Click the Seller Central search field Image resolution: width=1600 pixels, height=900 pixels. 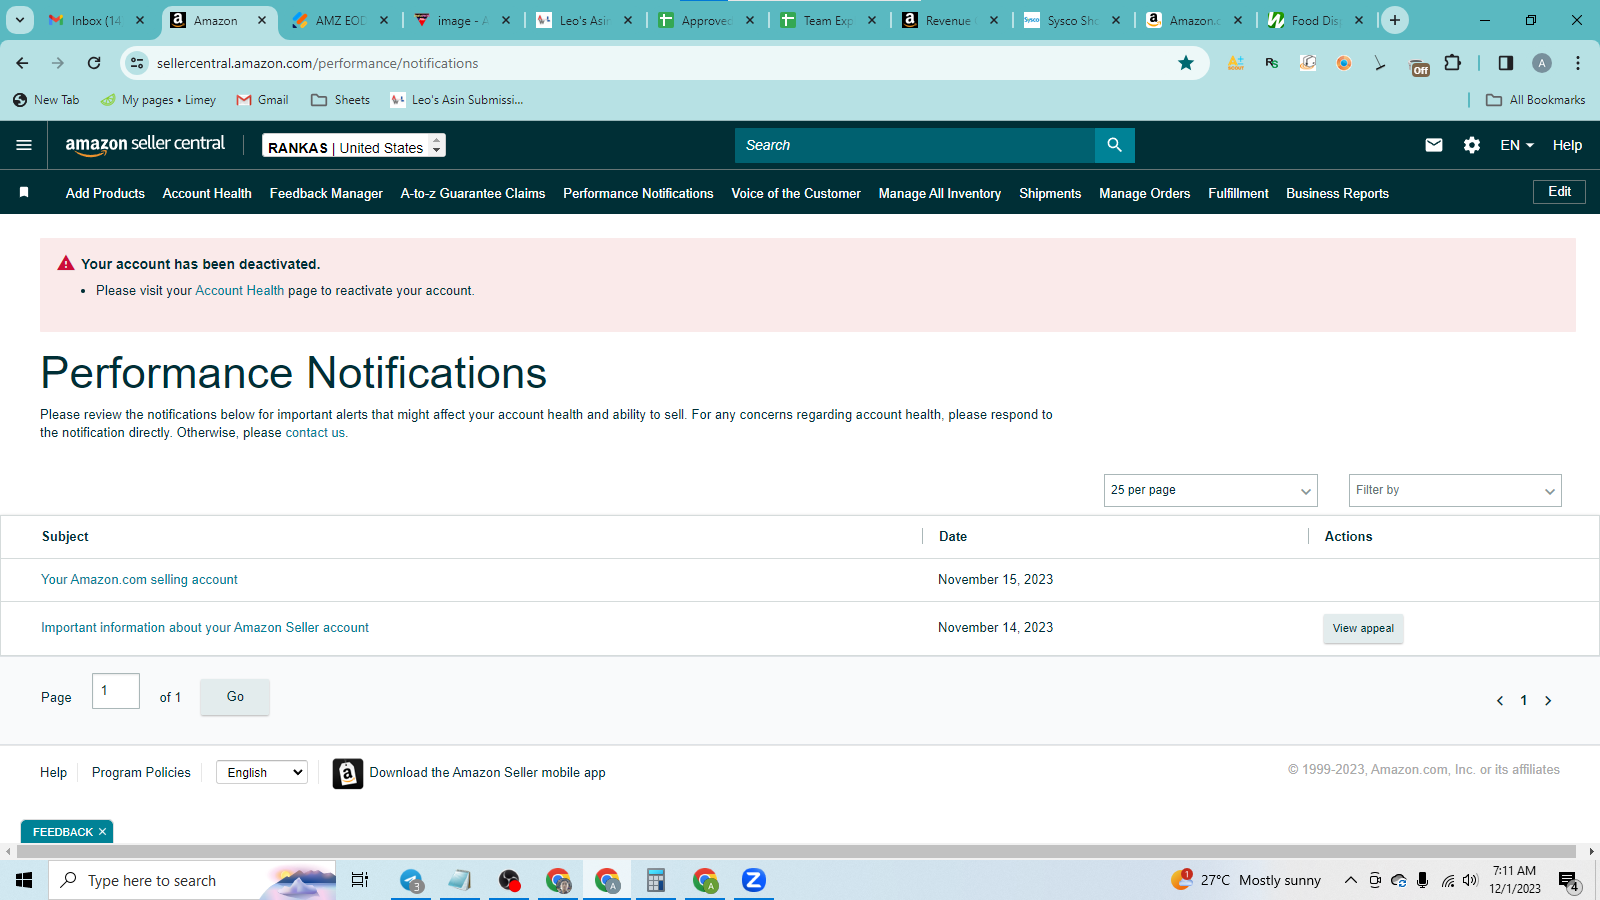coord(915,145)
